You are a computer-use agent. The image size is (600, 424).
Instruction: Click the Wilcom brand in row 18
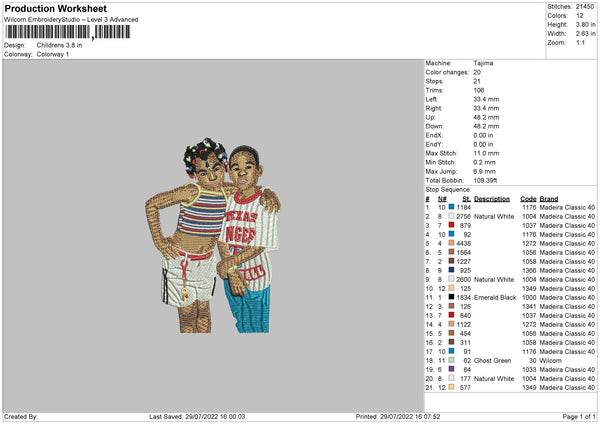[551, 360]
